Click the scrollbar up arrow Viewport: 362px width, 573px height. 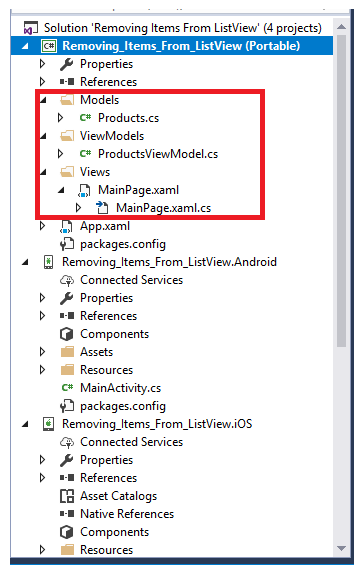click(341, 27)
